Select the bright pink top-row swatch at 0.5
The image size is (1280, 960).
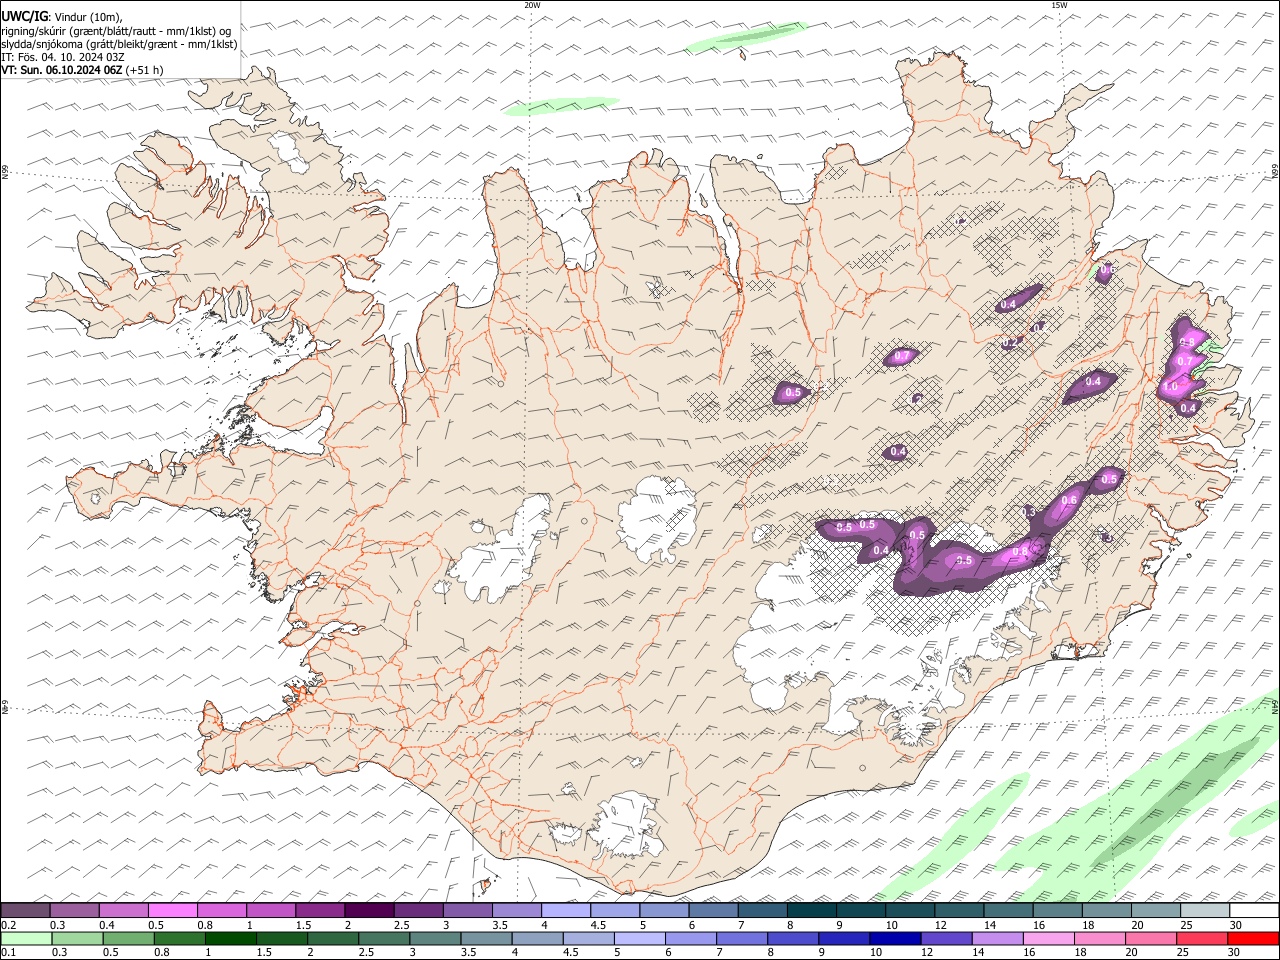click(x=172, y=911)
